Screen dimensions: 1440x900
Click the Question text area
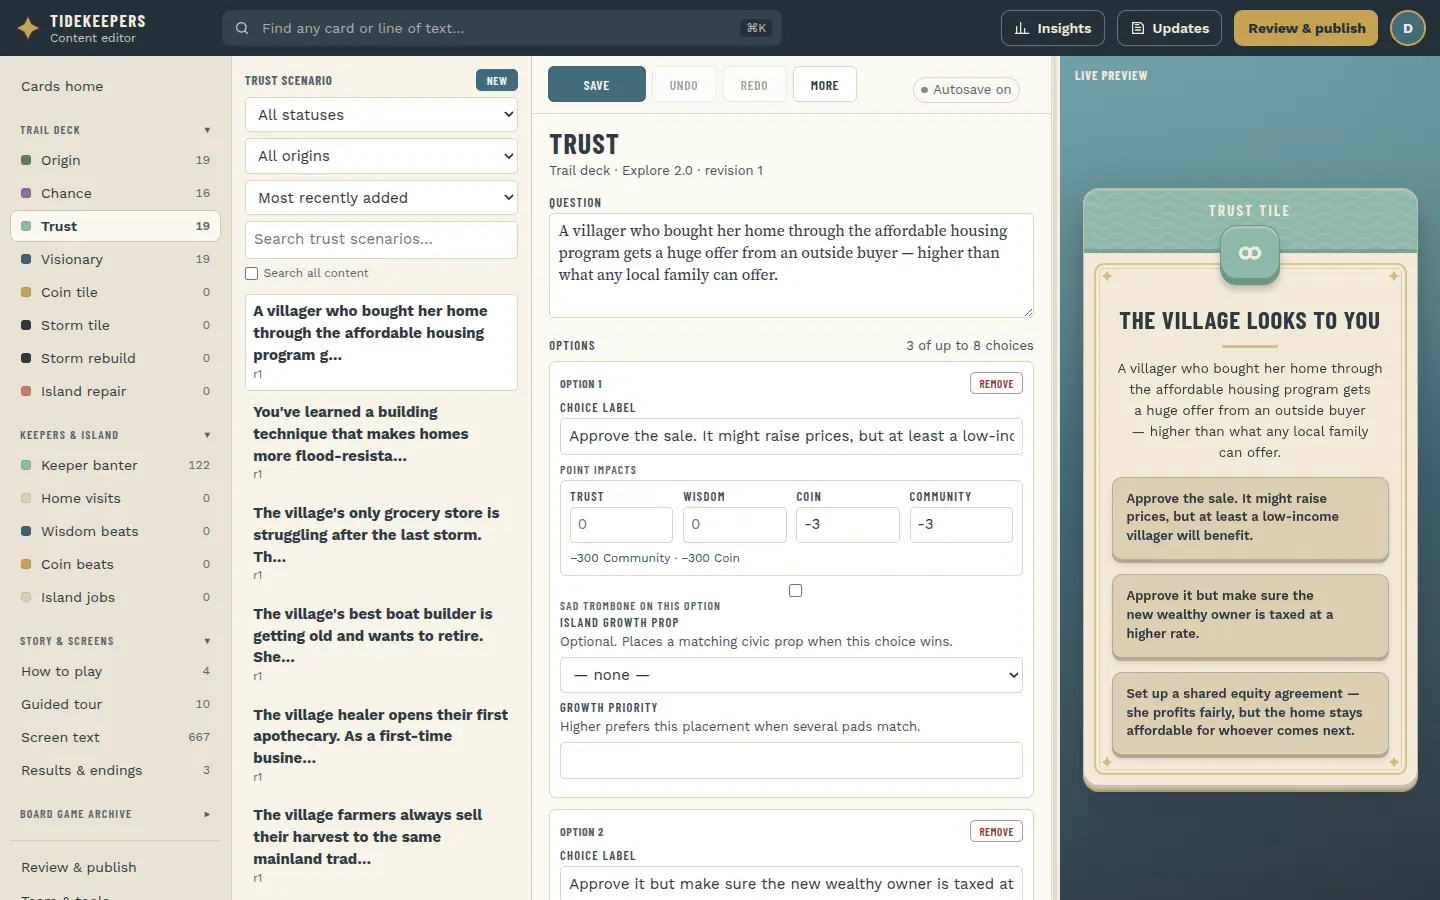coord(791,265)
